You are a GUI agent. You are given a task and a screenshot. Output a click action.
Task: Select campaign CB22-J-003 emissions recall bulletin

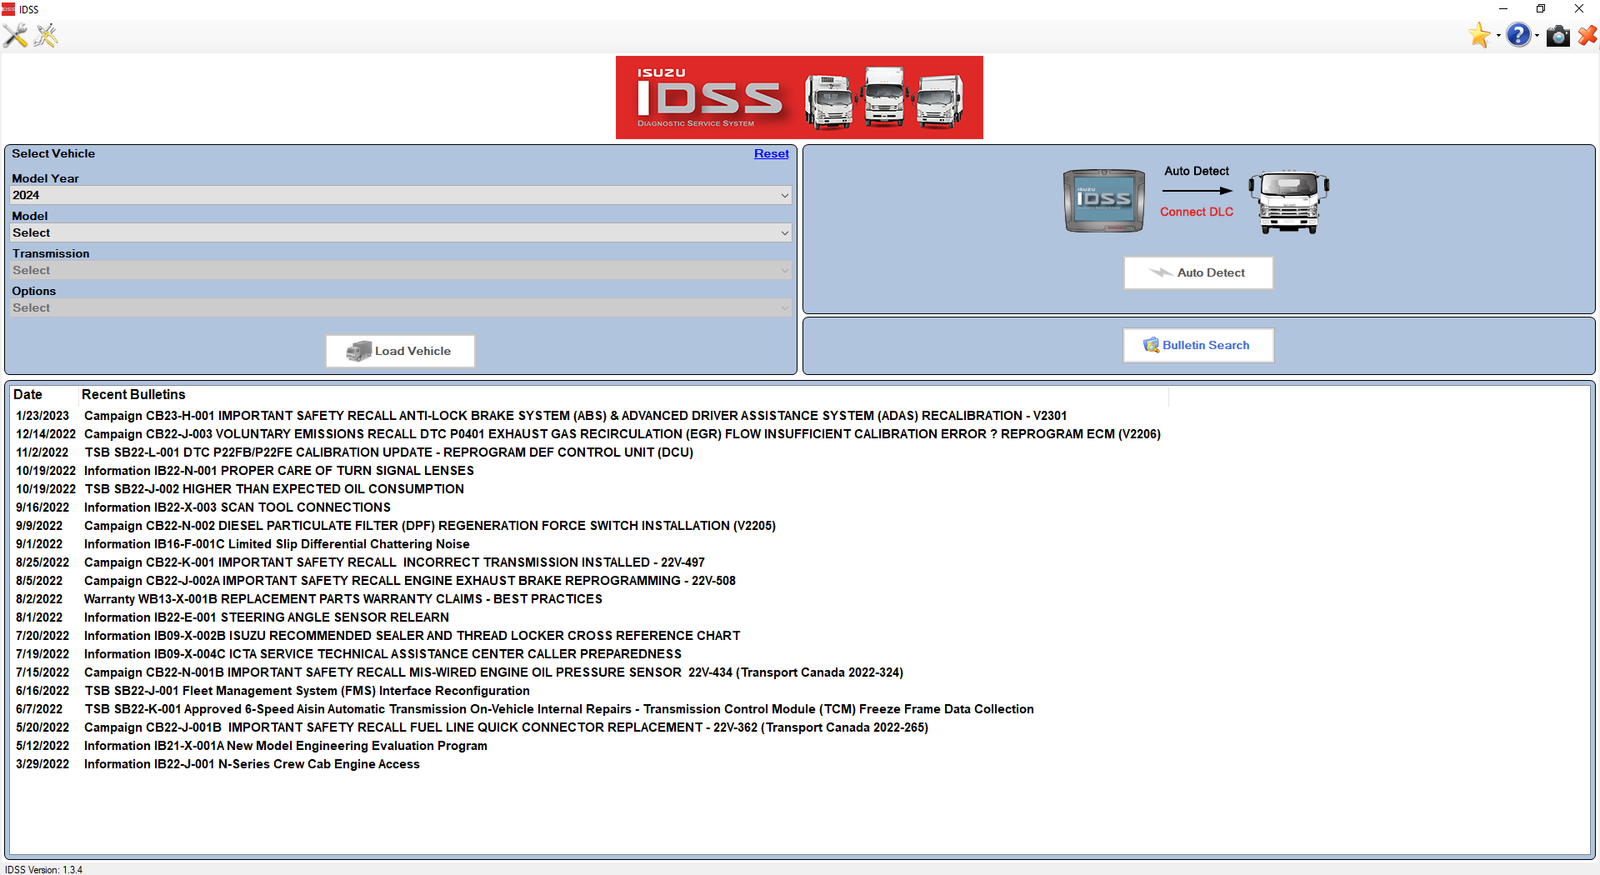(x=622, y=434)
